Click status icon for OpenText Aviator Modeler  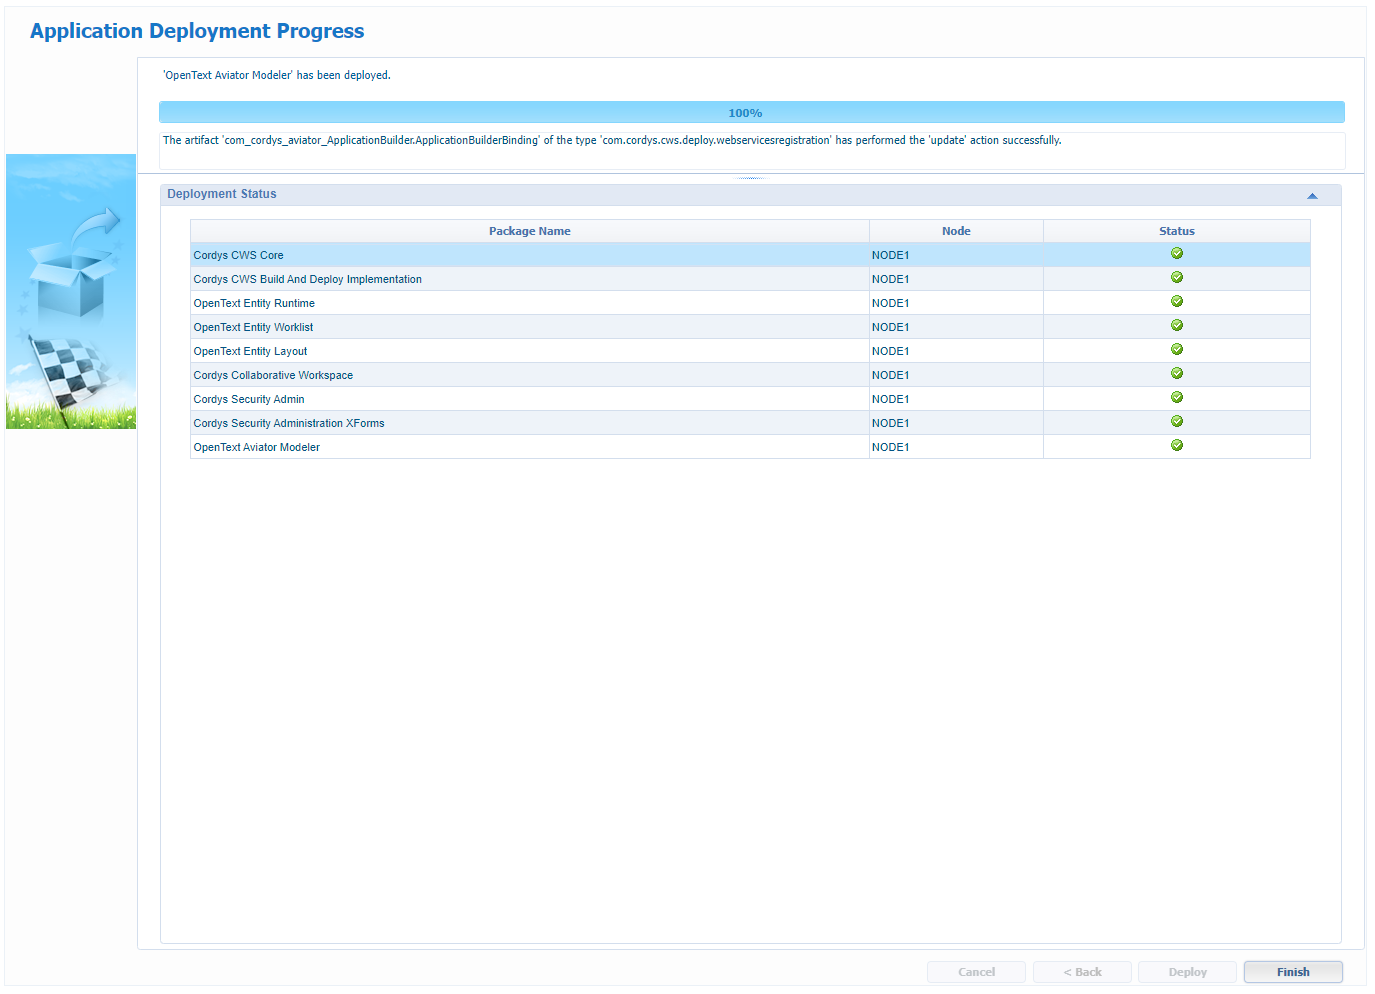(x=1176, y=446)
